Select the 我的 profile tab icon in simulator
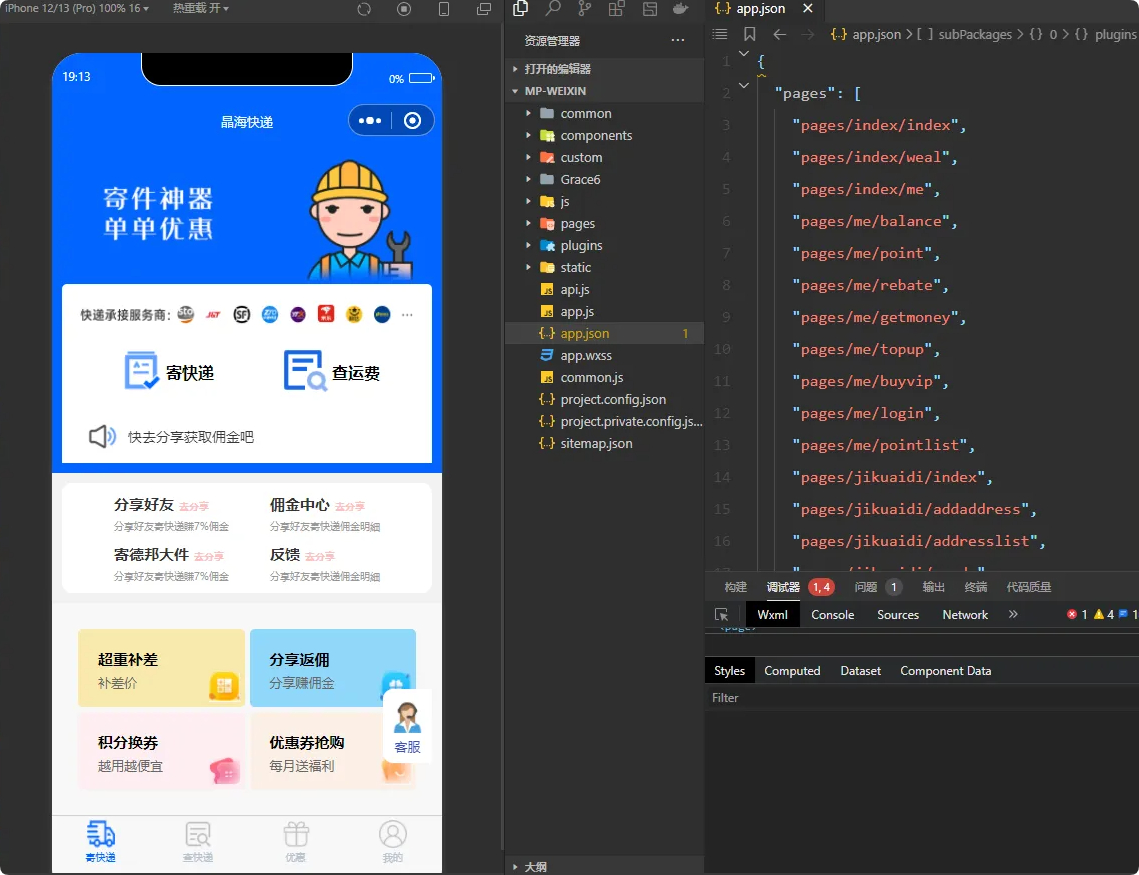Viewport: 1139px width, 875px height. click(x=392, y=834)
